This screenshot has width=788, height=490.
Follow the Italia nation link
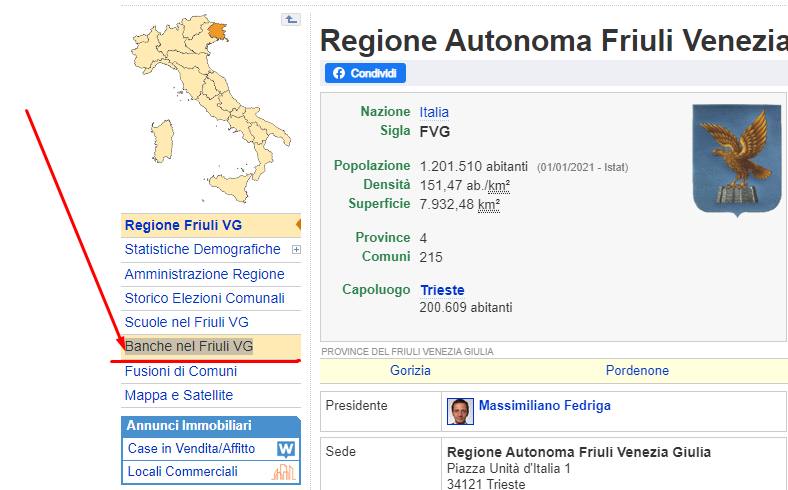pyautogui.click(x=434, y=112)
